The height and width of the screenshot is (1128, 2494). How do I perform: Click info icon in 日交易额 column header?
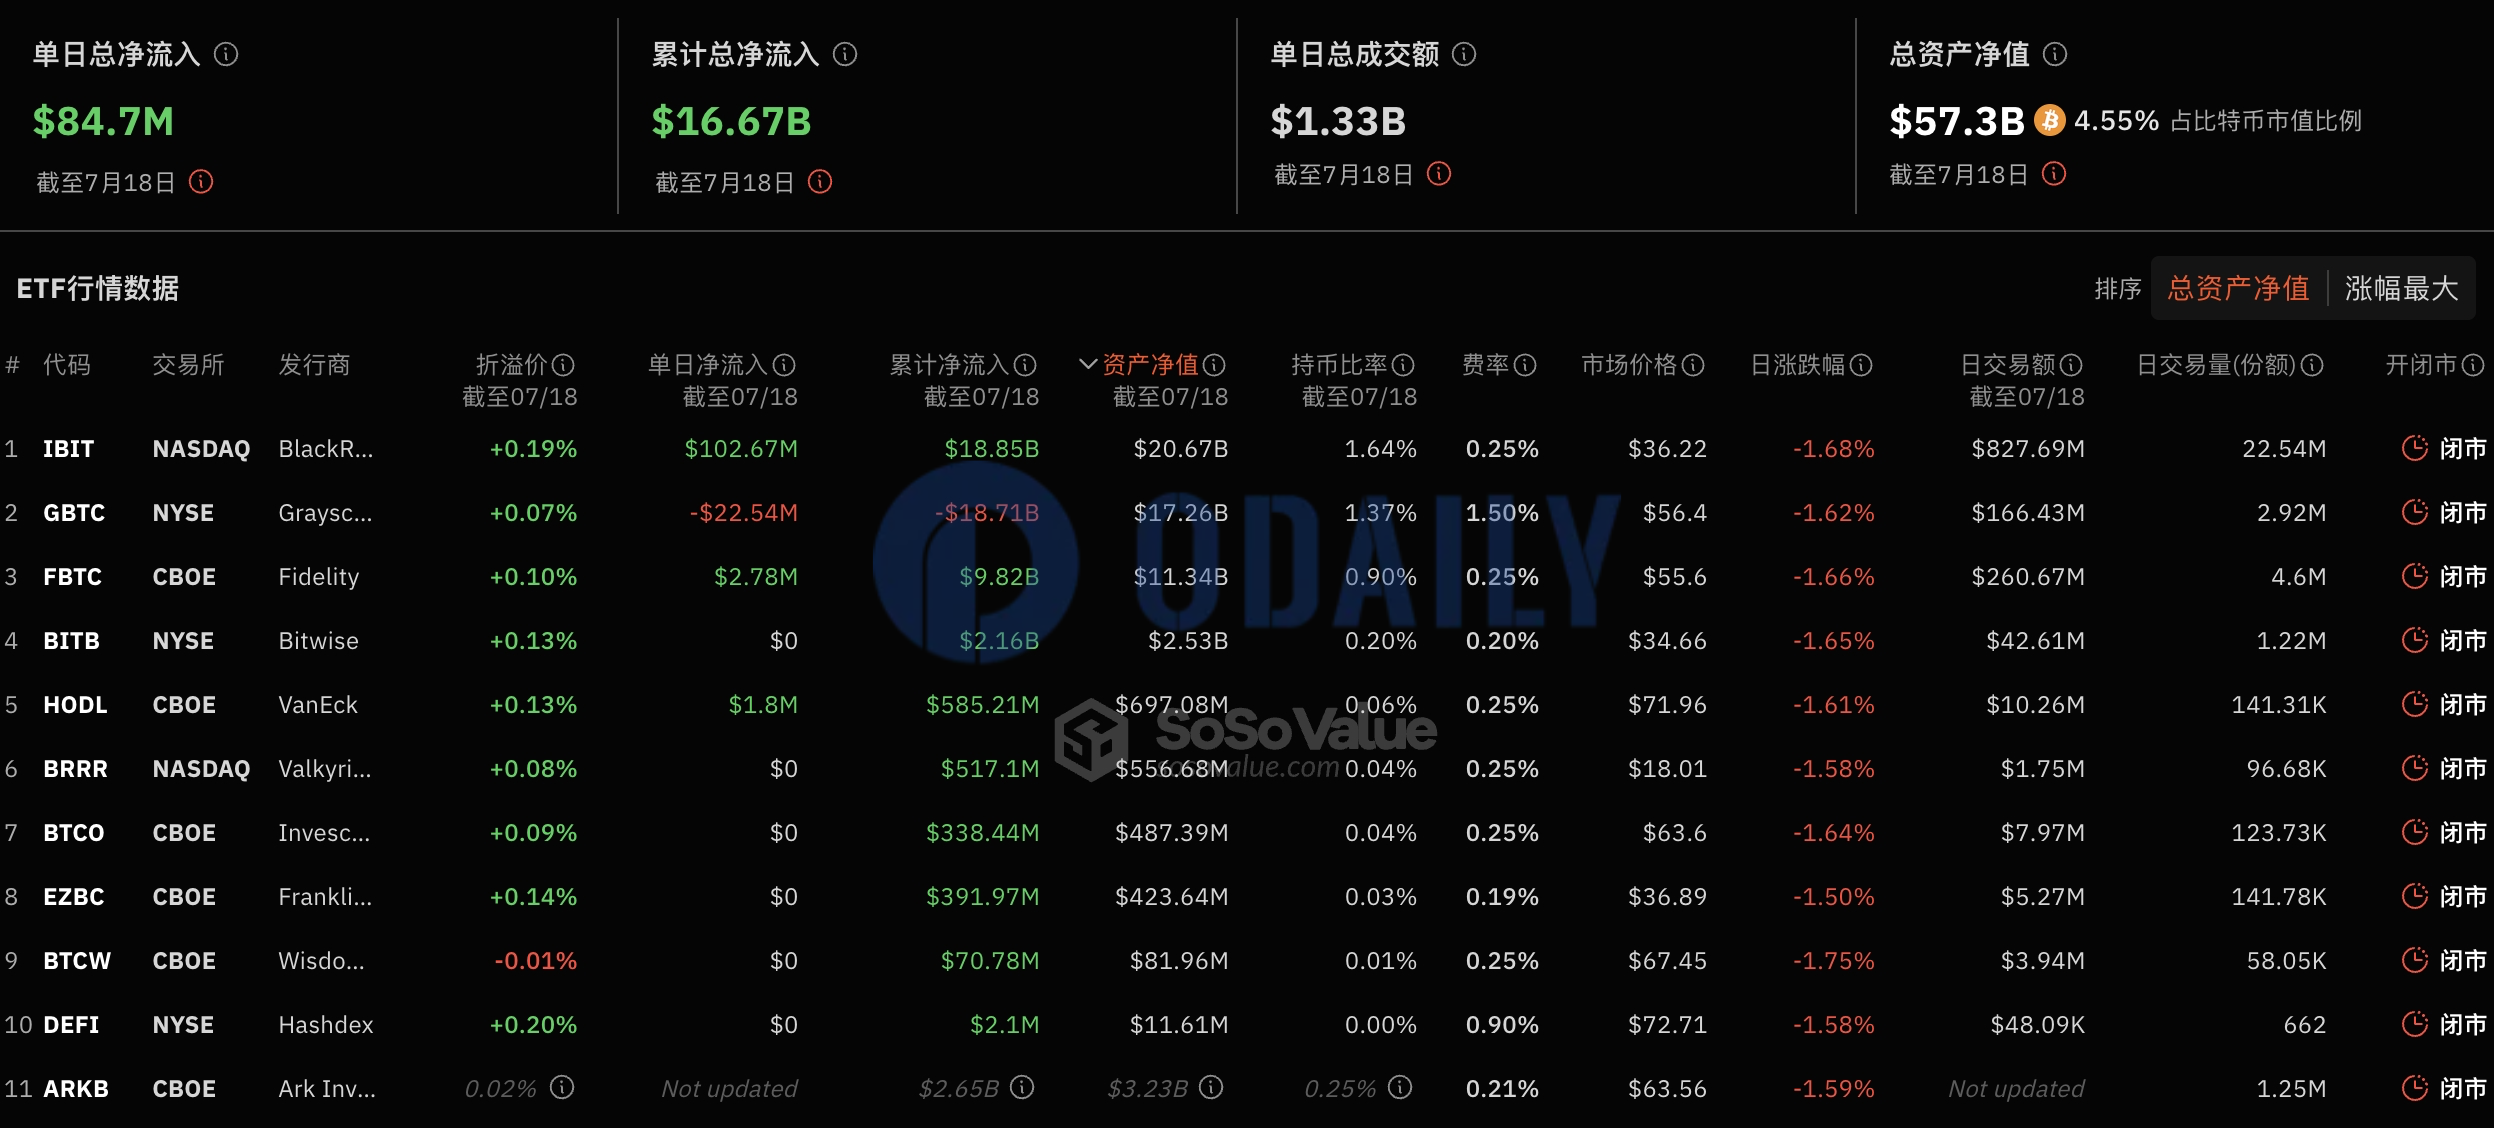[2071, 365]
